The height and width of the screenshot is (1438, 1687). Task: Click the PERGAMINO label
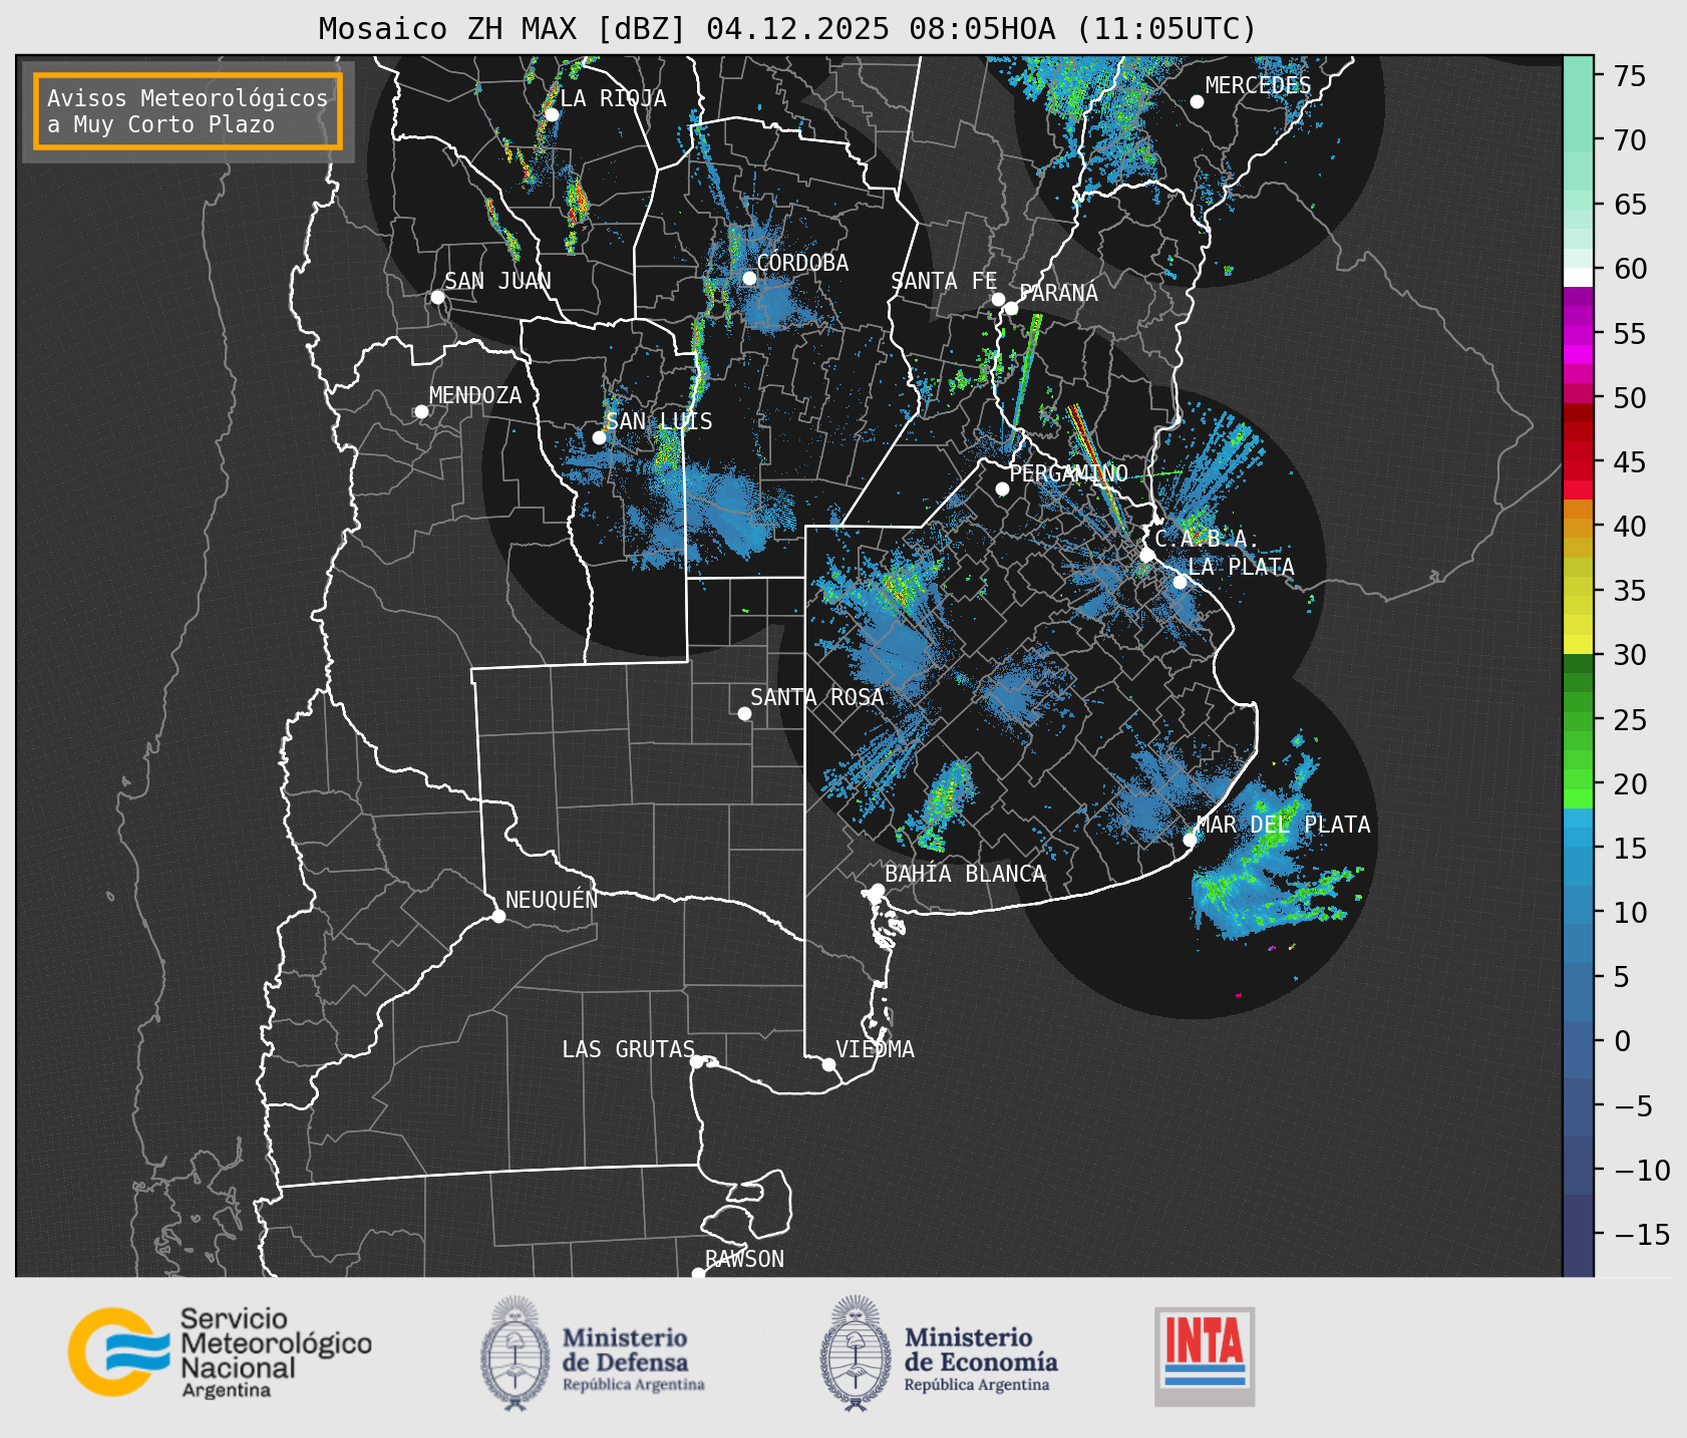[x=1069, y=473]
